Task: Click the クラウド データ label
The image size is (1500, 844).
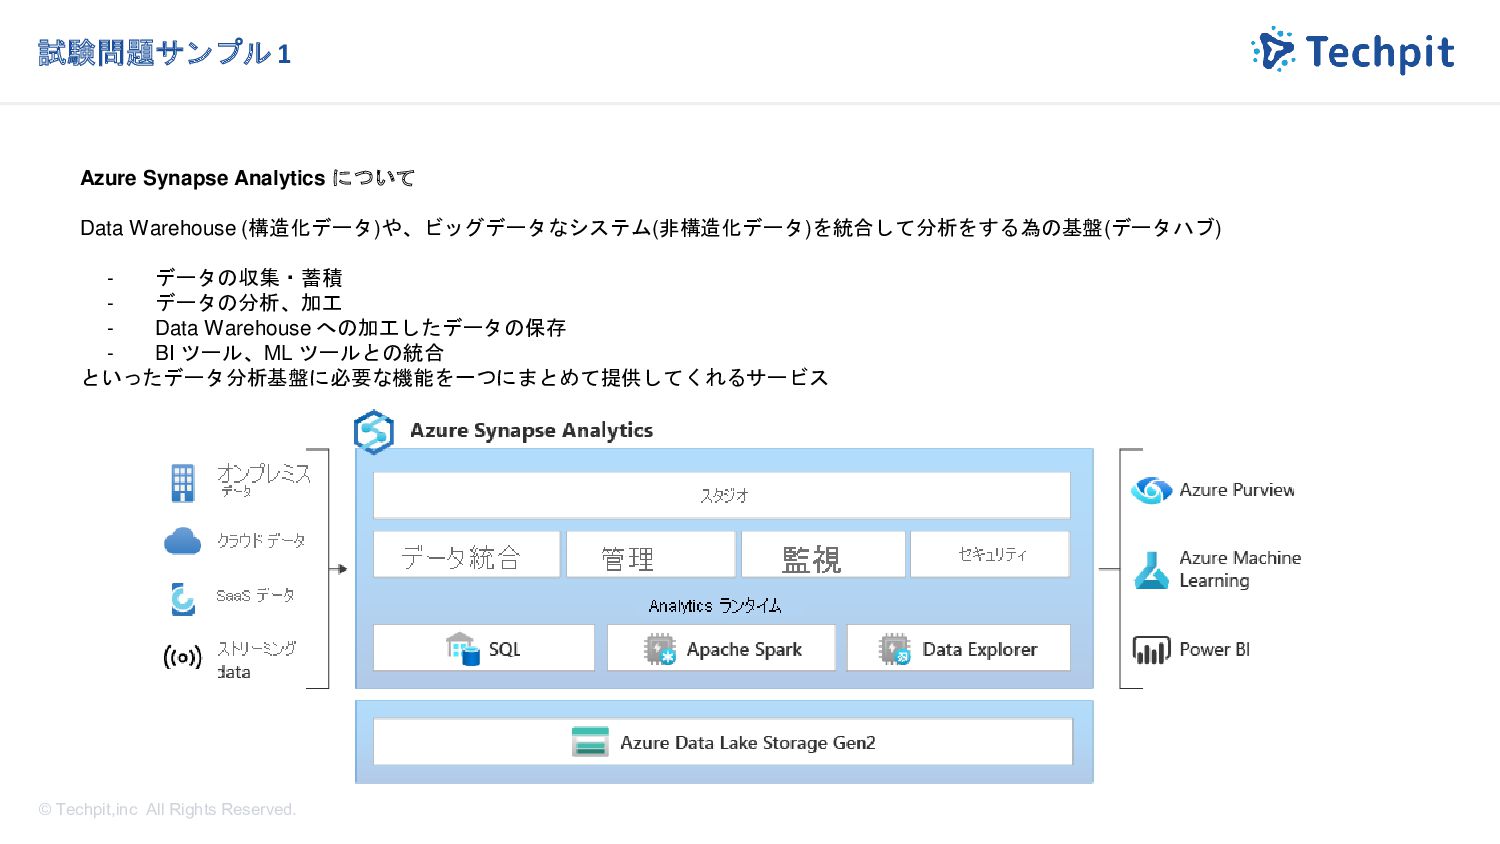Action: (x=261, y=541)
